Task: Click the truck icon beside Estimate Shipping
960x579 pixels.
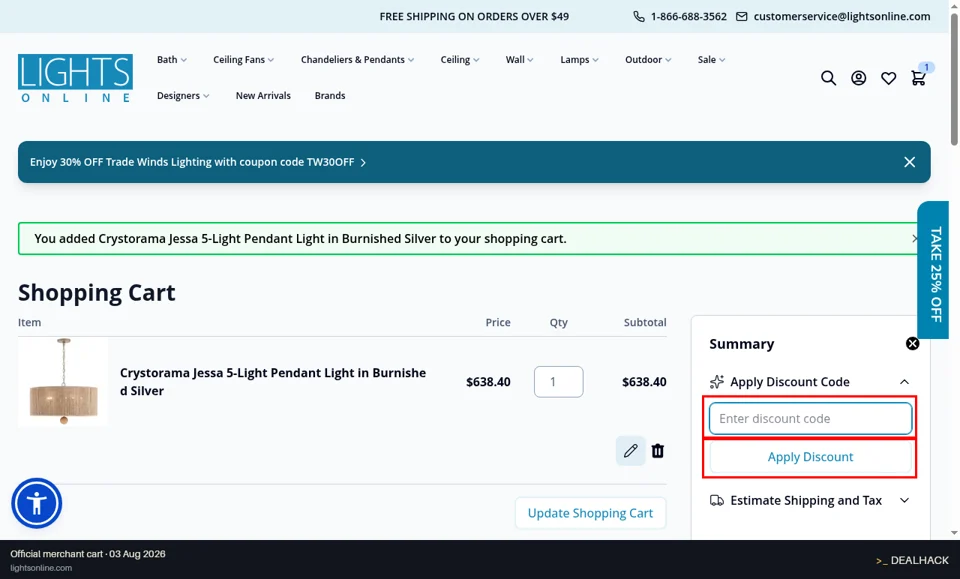Action: coord(716,501)
